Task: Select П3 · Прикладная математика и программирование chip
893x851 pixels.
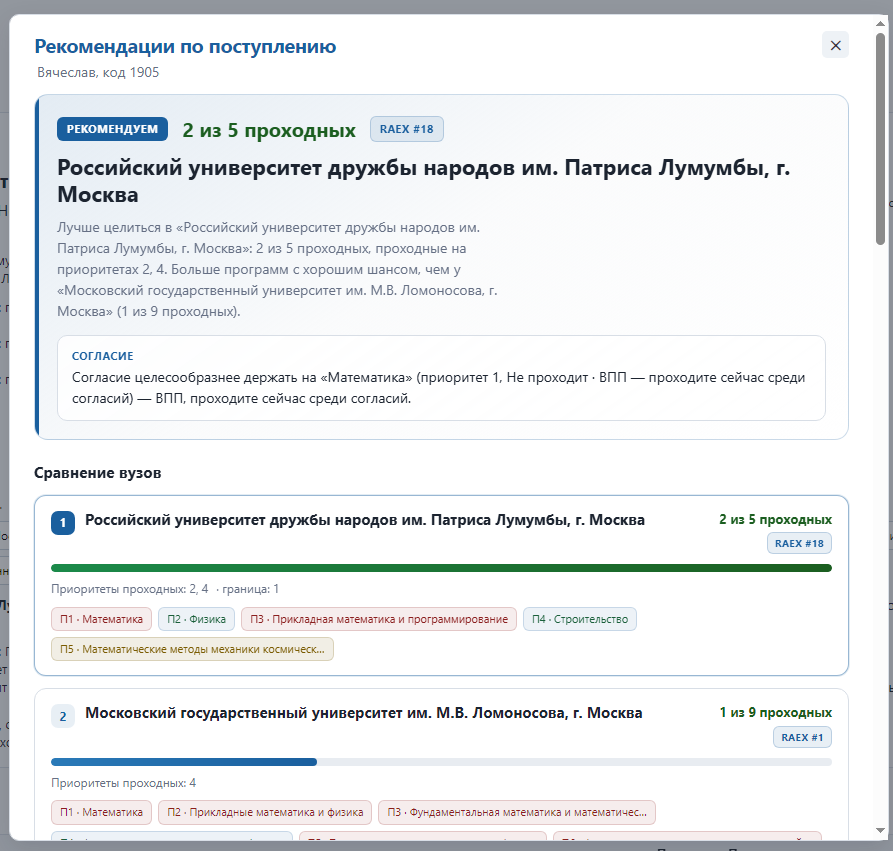Action: pyautogui.click(x=379, y=619)
